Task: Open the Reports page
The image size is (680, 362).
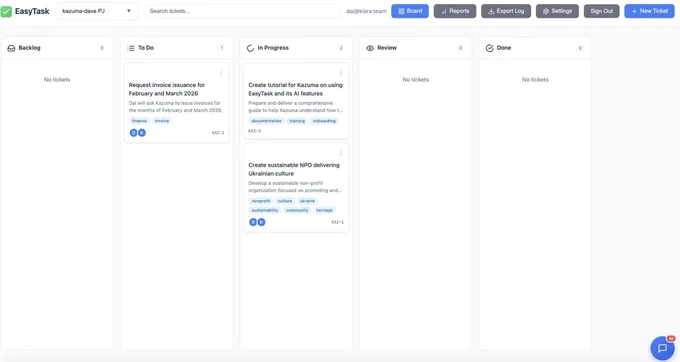Action: click(x=455, y=11)
